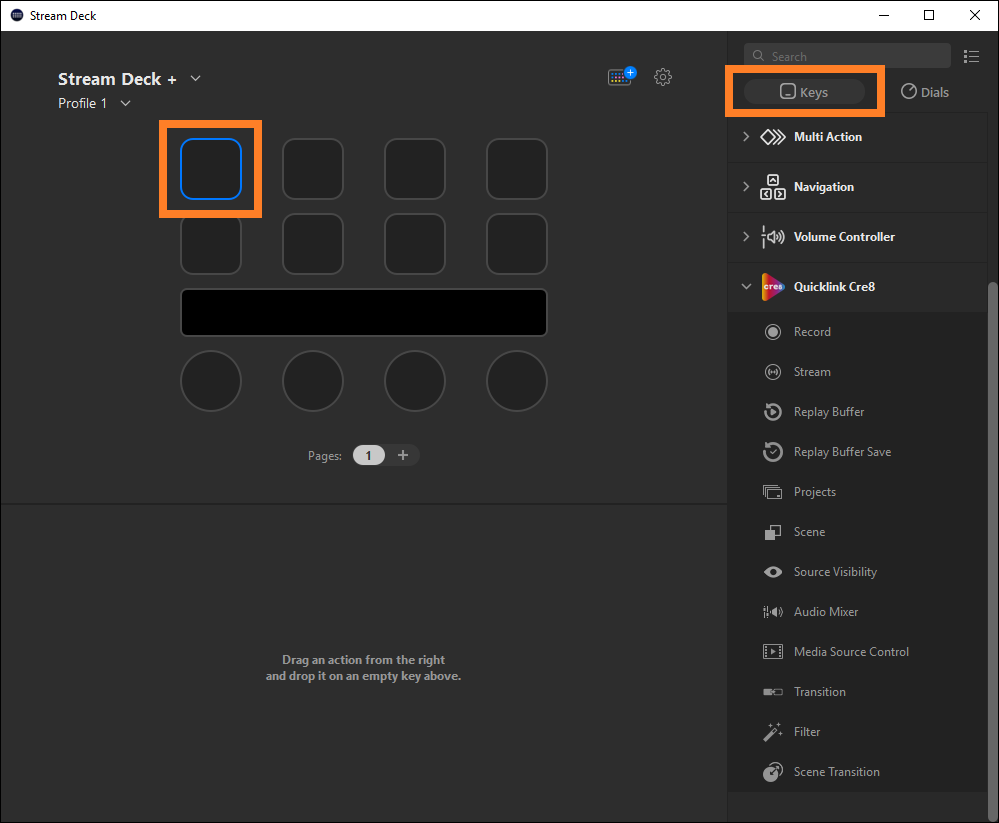Expand the Volume Controller category
999x823 pixels.
(746, 237)
